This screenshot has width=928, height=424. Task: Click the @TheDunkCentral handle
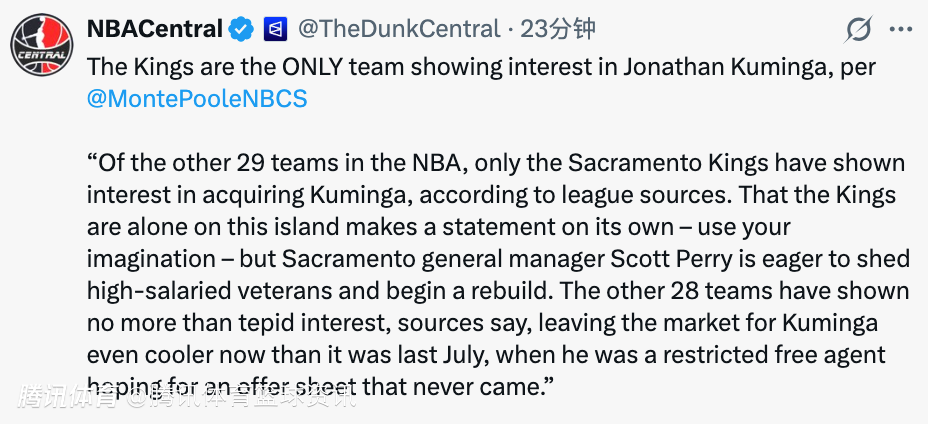click(x=398, y=30)
